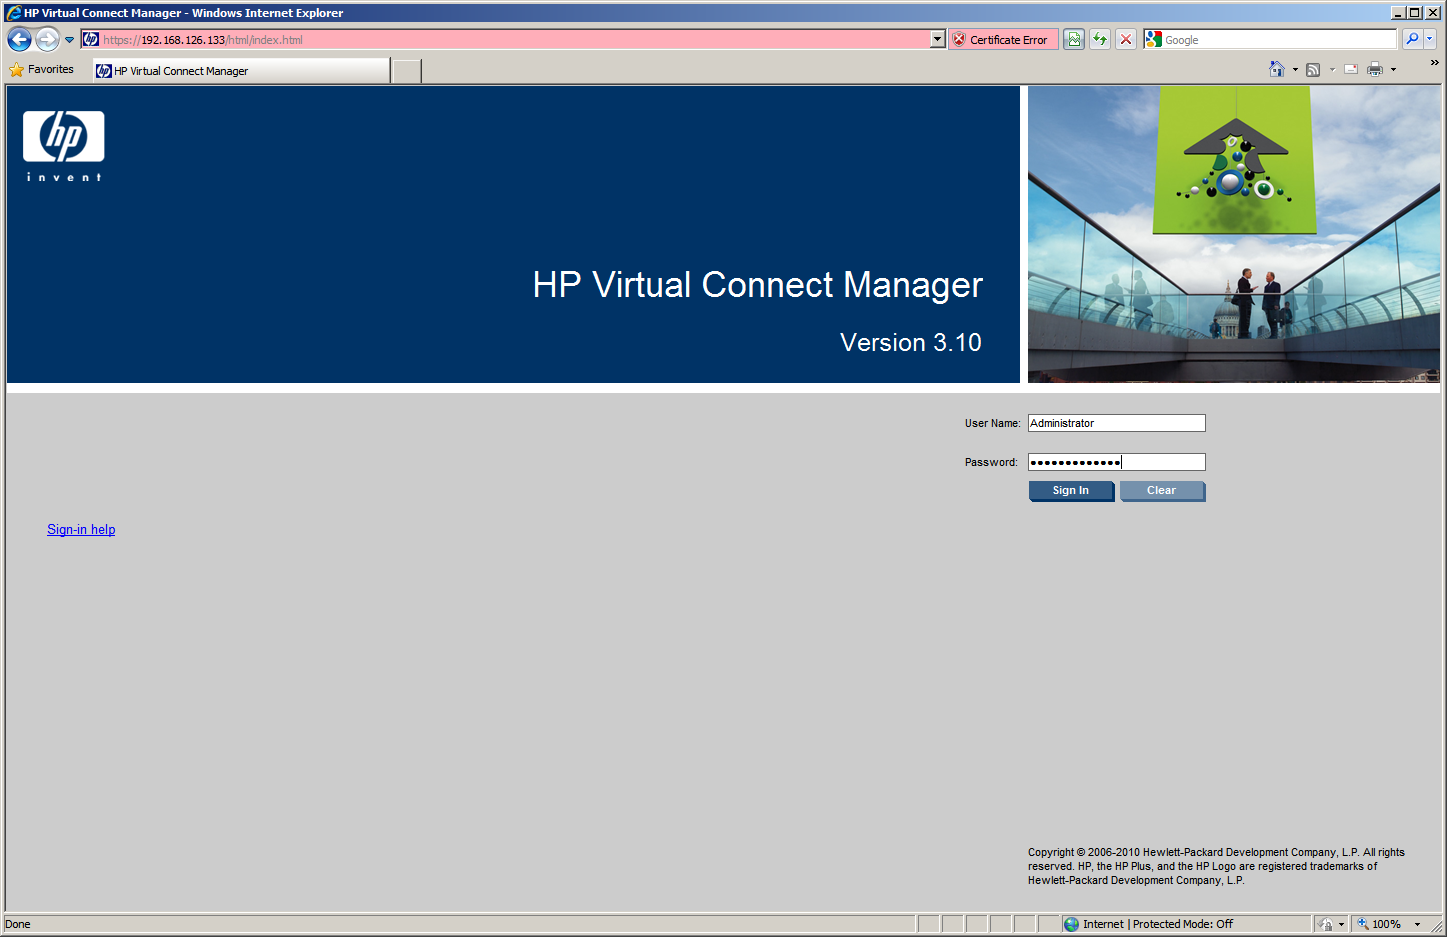Image resolution: width=1447 pixels, height=937 pixels.
Task: Click the Home page icon
Action: pos(1277,69)
